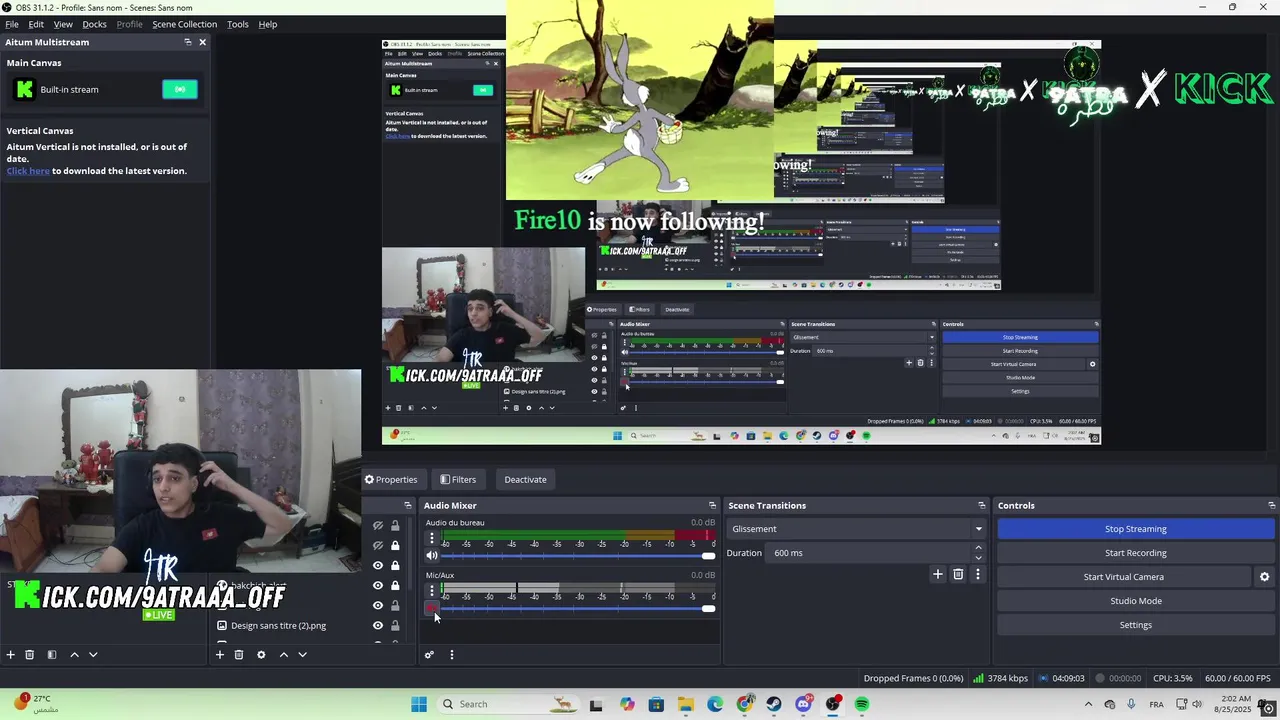The height and width of the screenshot is (720, 1280).
Task: Unlock the bakchich alert source
Action: (395, 585)
